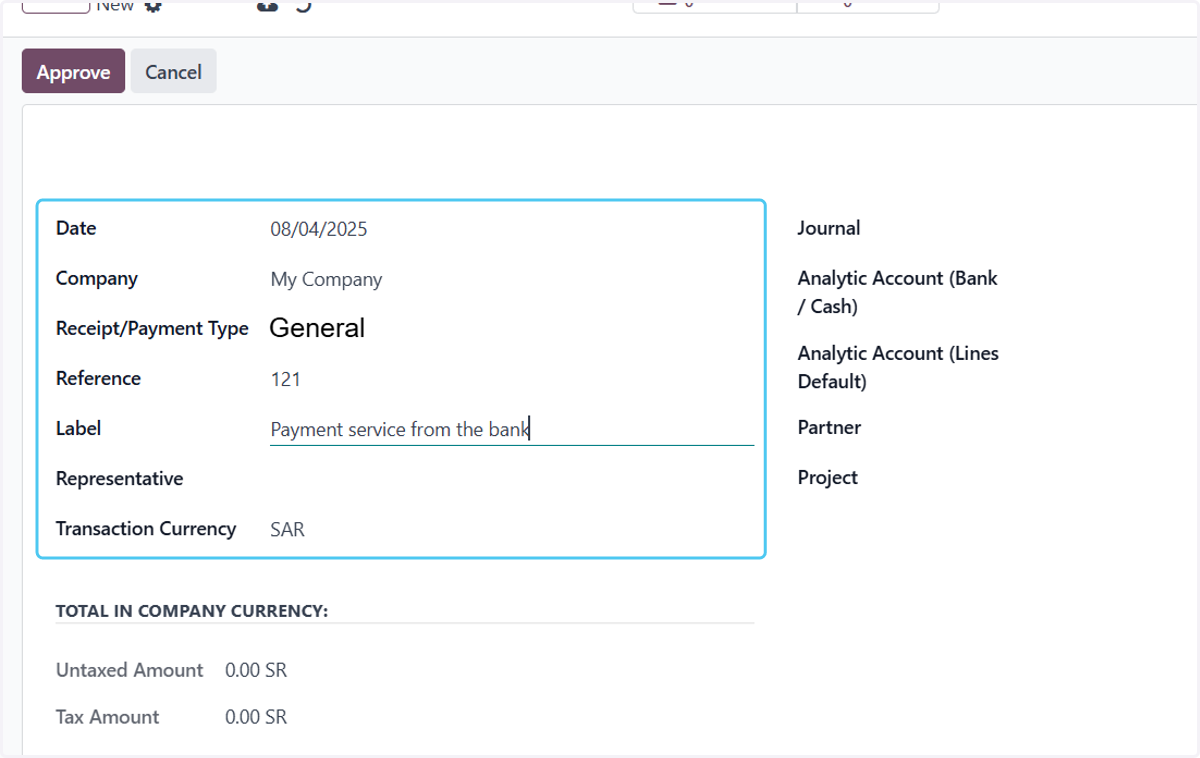Screen dimensions: 1200x758
Task: Click the Tax Amount value 0.00 SR
Action: pyautogui.click(x=256, y=717)
